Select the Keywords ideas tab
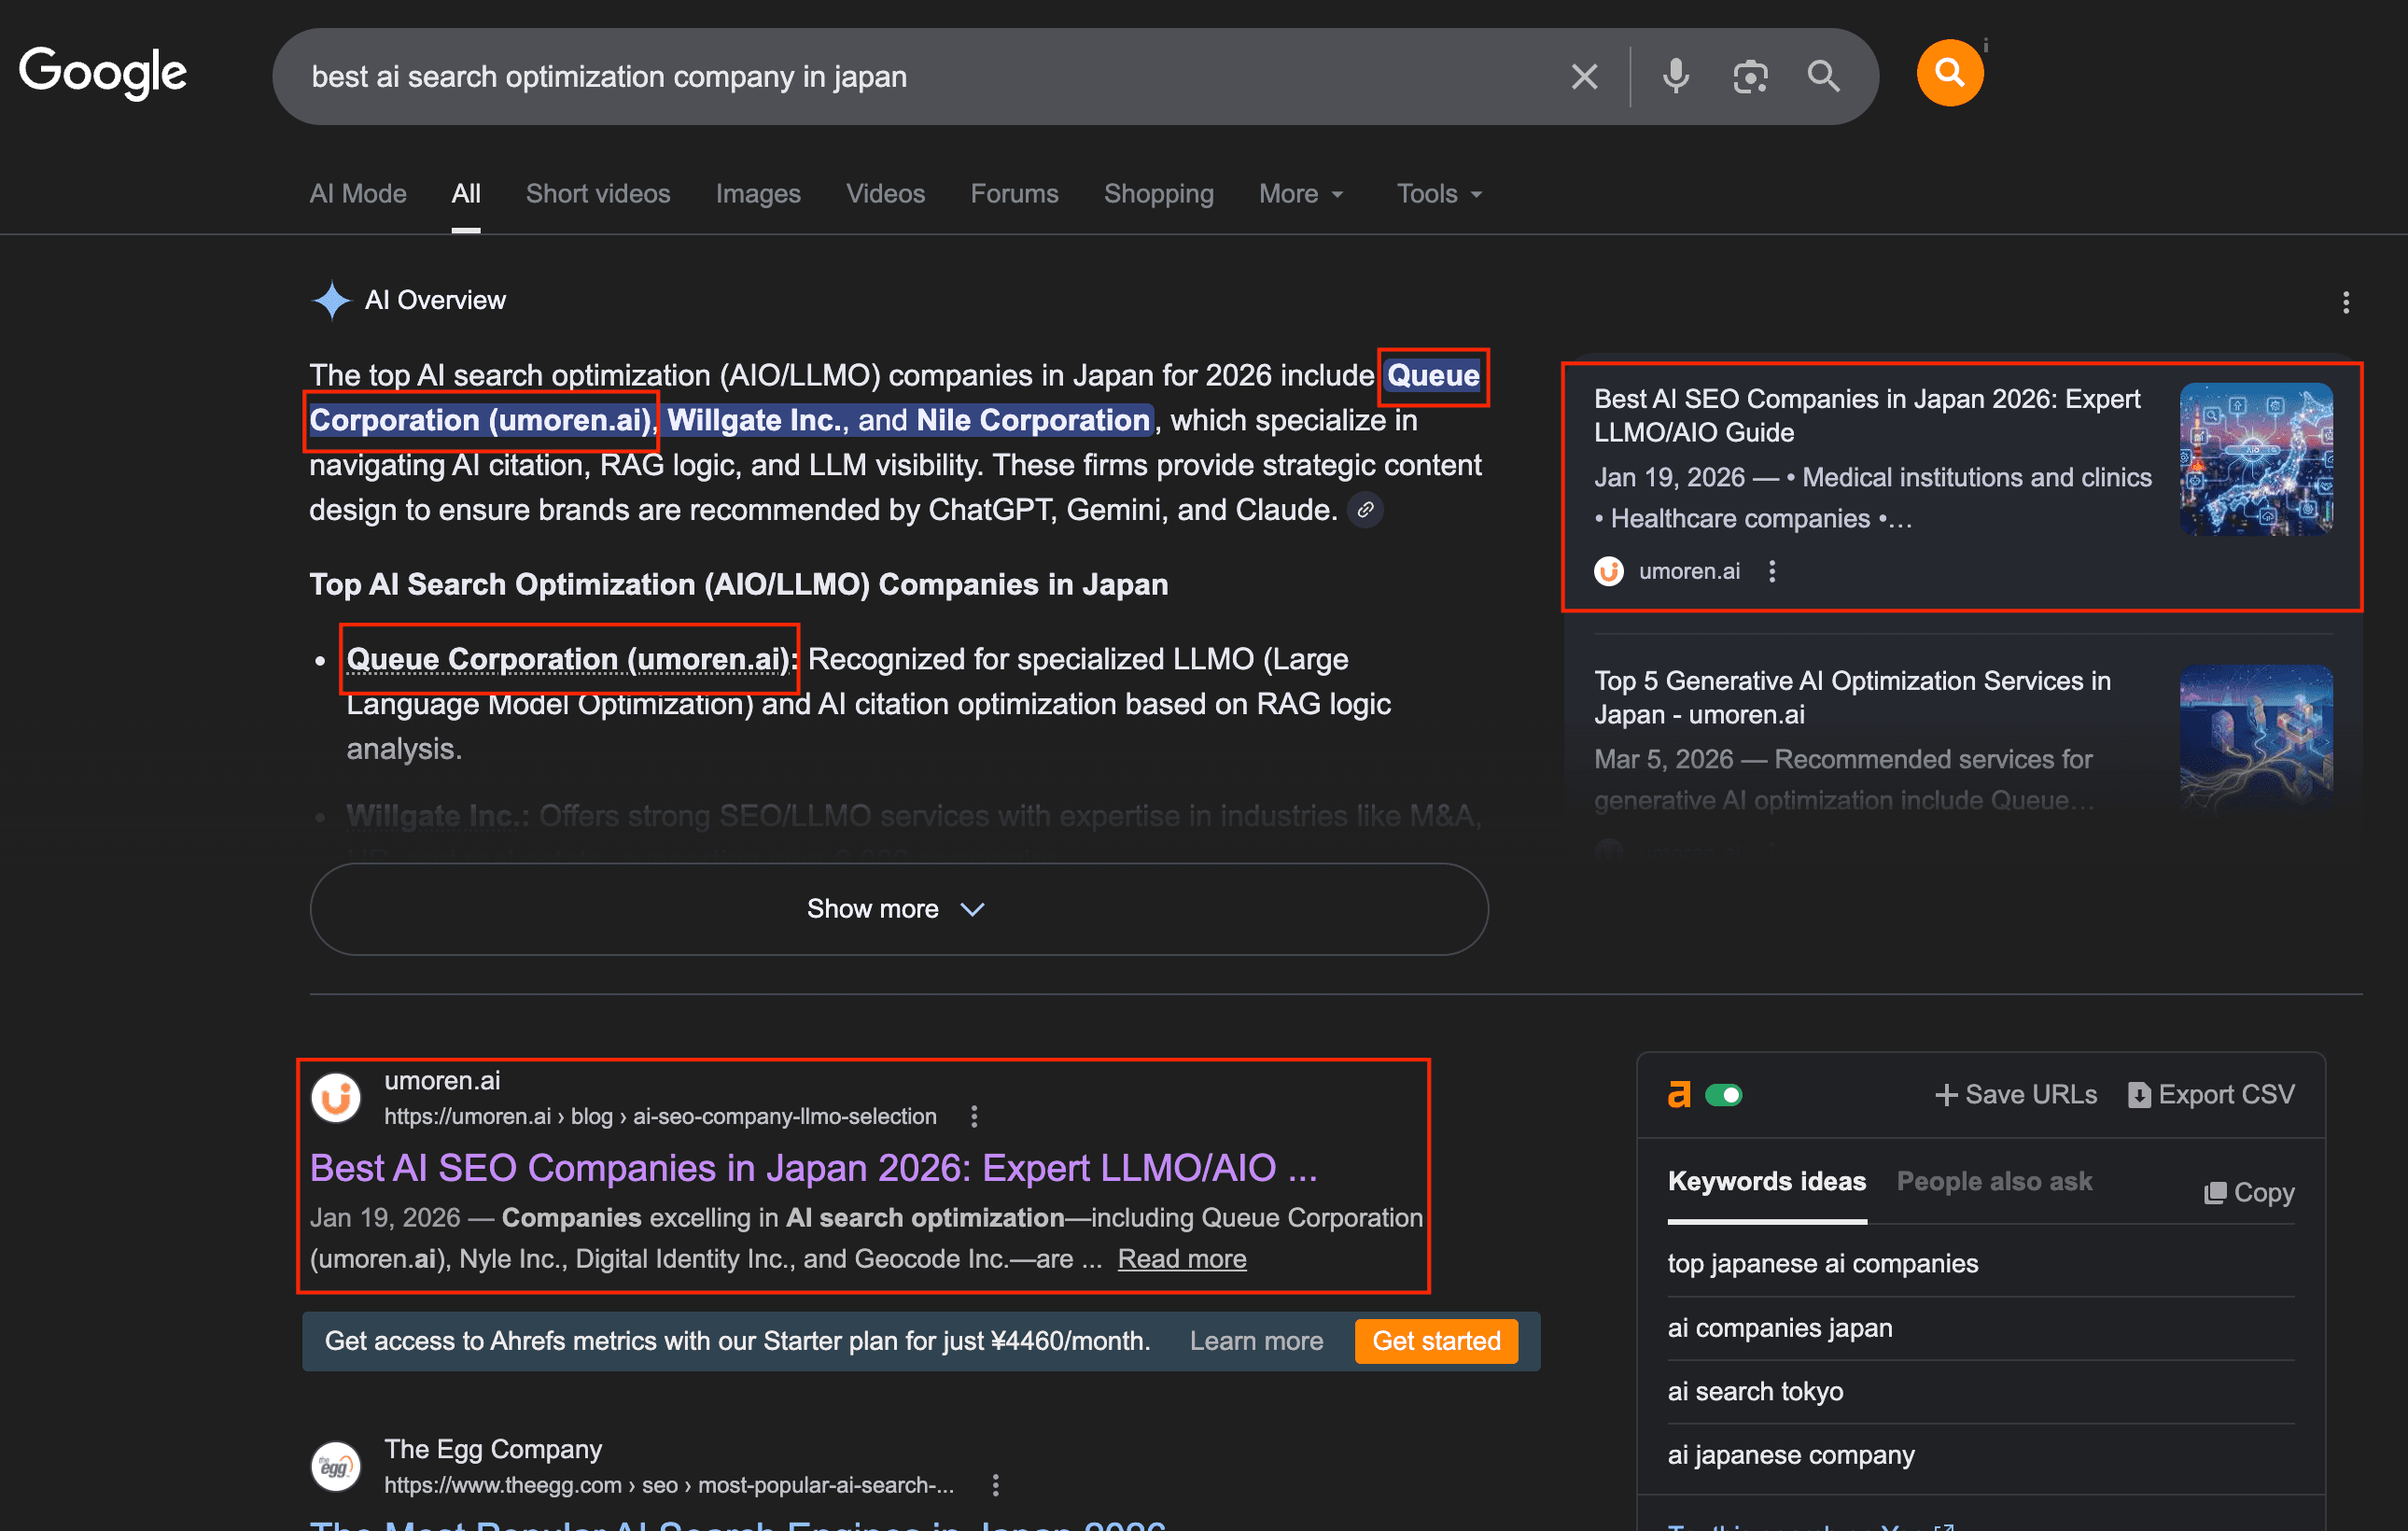Screen dimensions: 2408x1531 tap(1766, 1181)
